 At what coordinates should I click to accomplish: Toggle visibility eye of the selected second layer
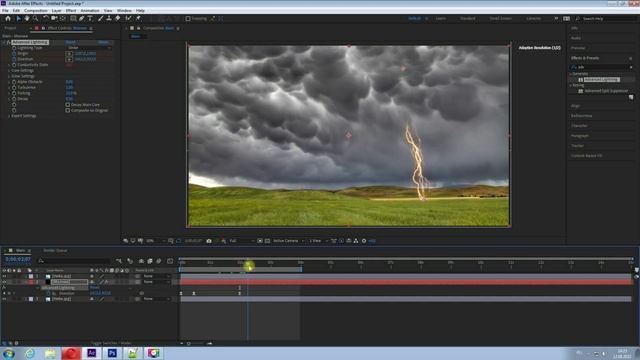pyautogui.click(x=4, y=282)
